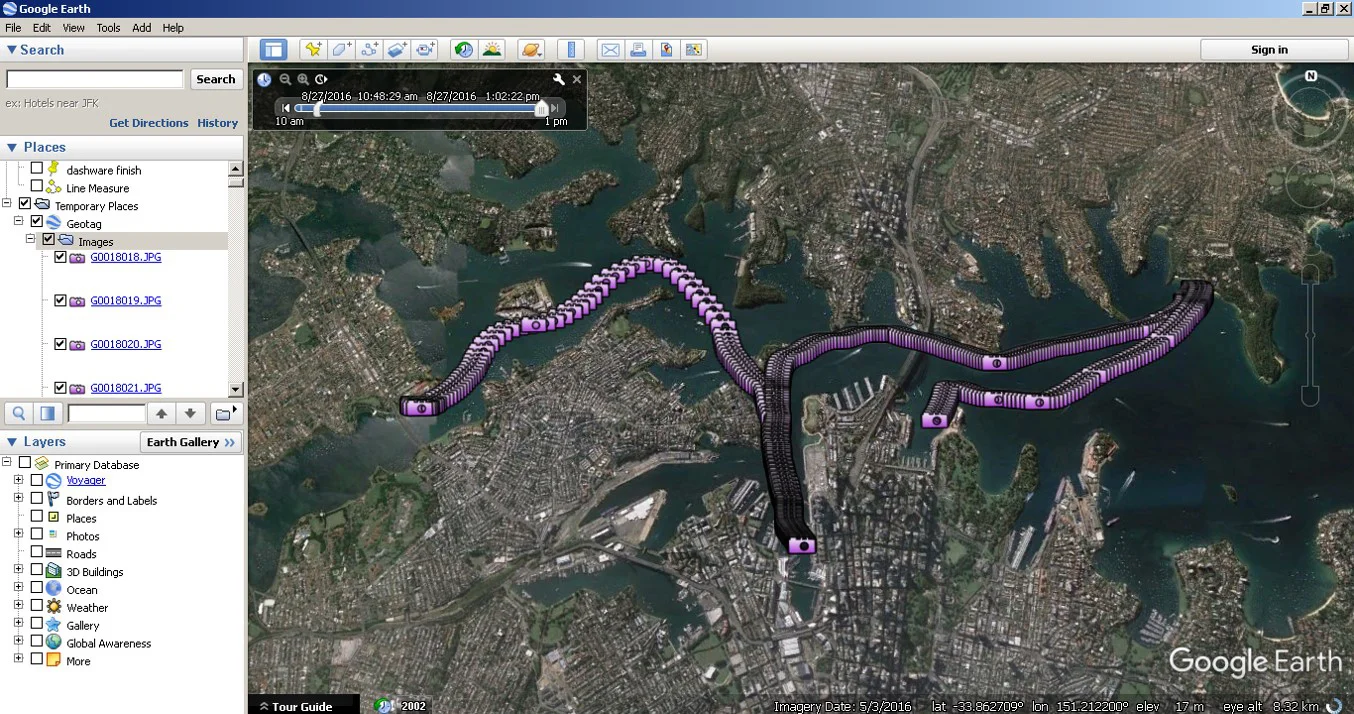
Task: Open the Add menu
Action: 142,28
